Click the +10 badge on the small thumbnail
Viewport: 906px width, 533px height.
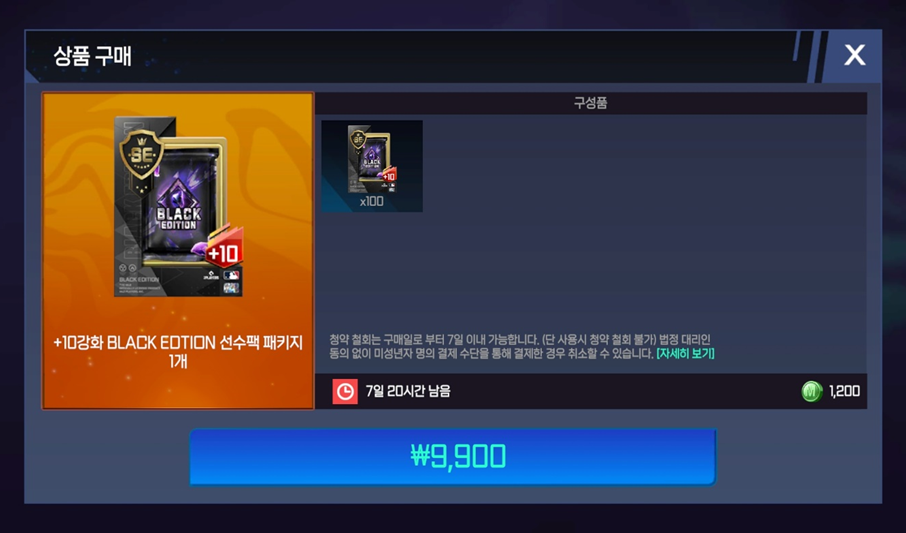click(x=389, y=175)
